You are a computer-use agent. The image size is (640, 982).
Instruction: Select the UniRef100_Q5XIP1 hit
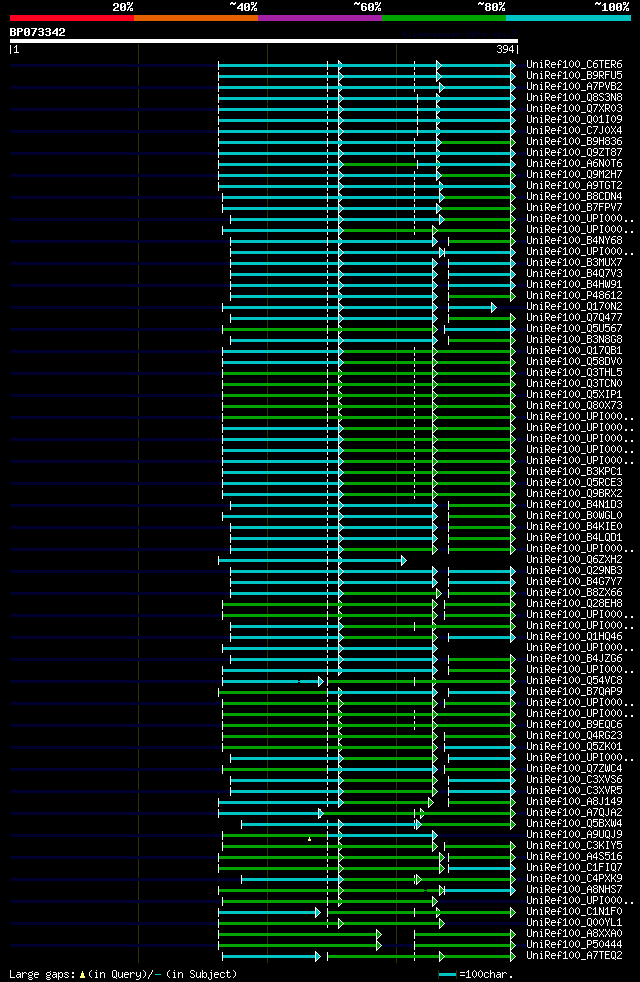click(574, 395)
